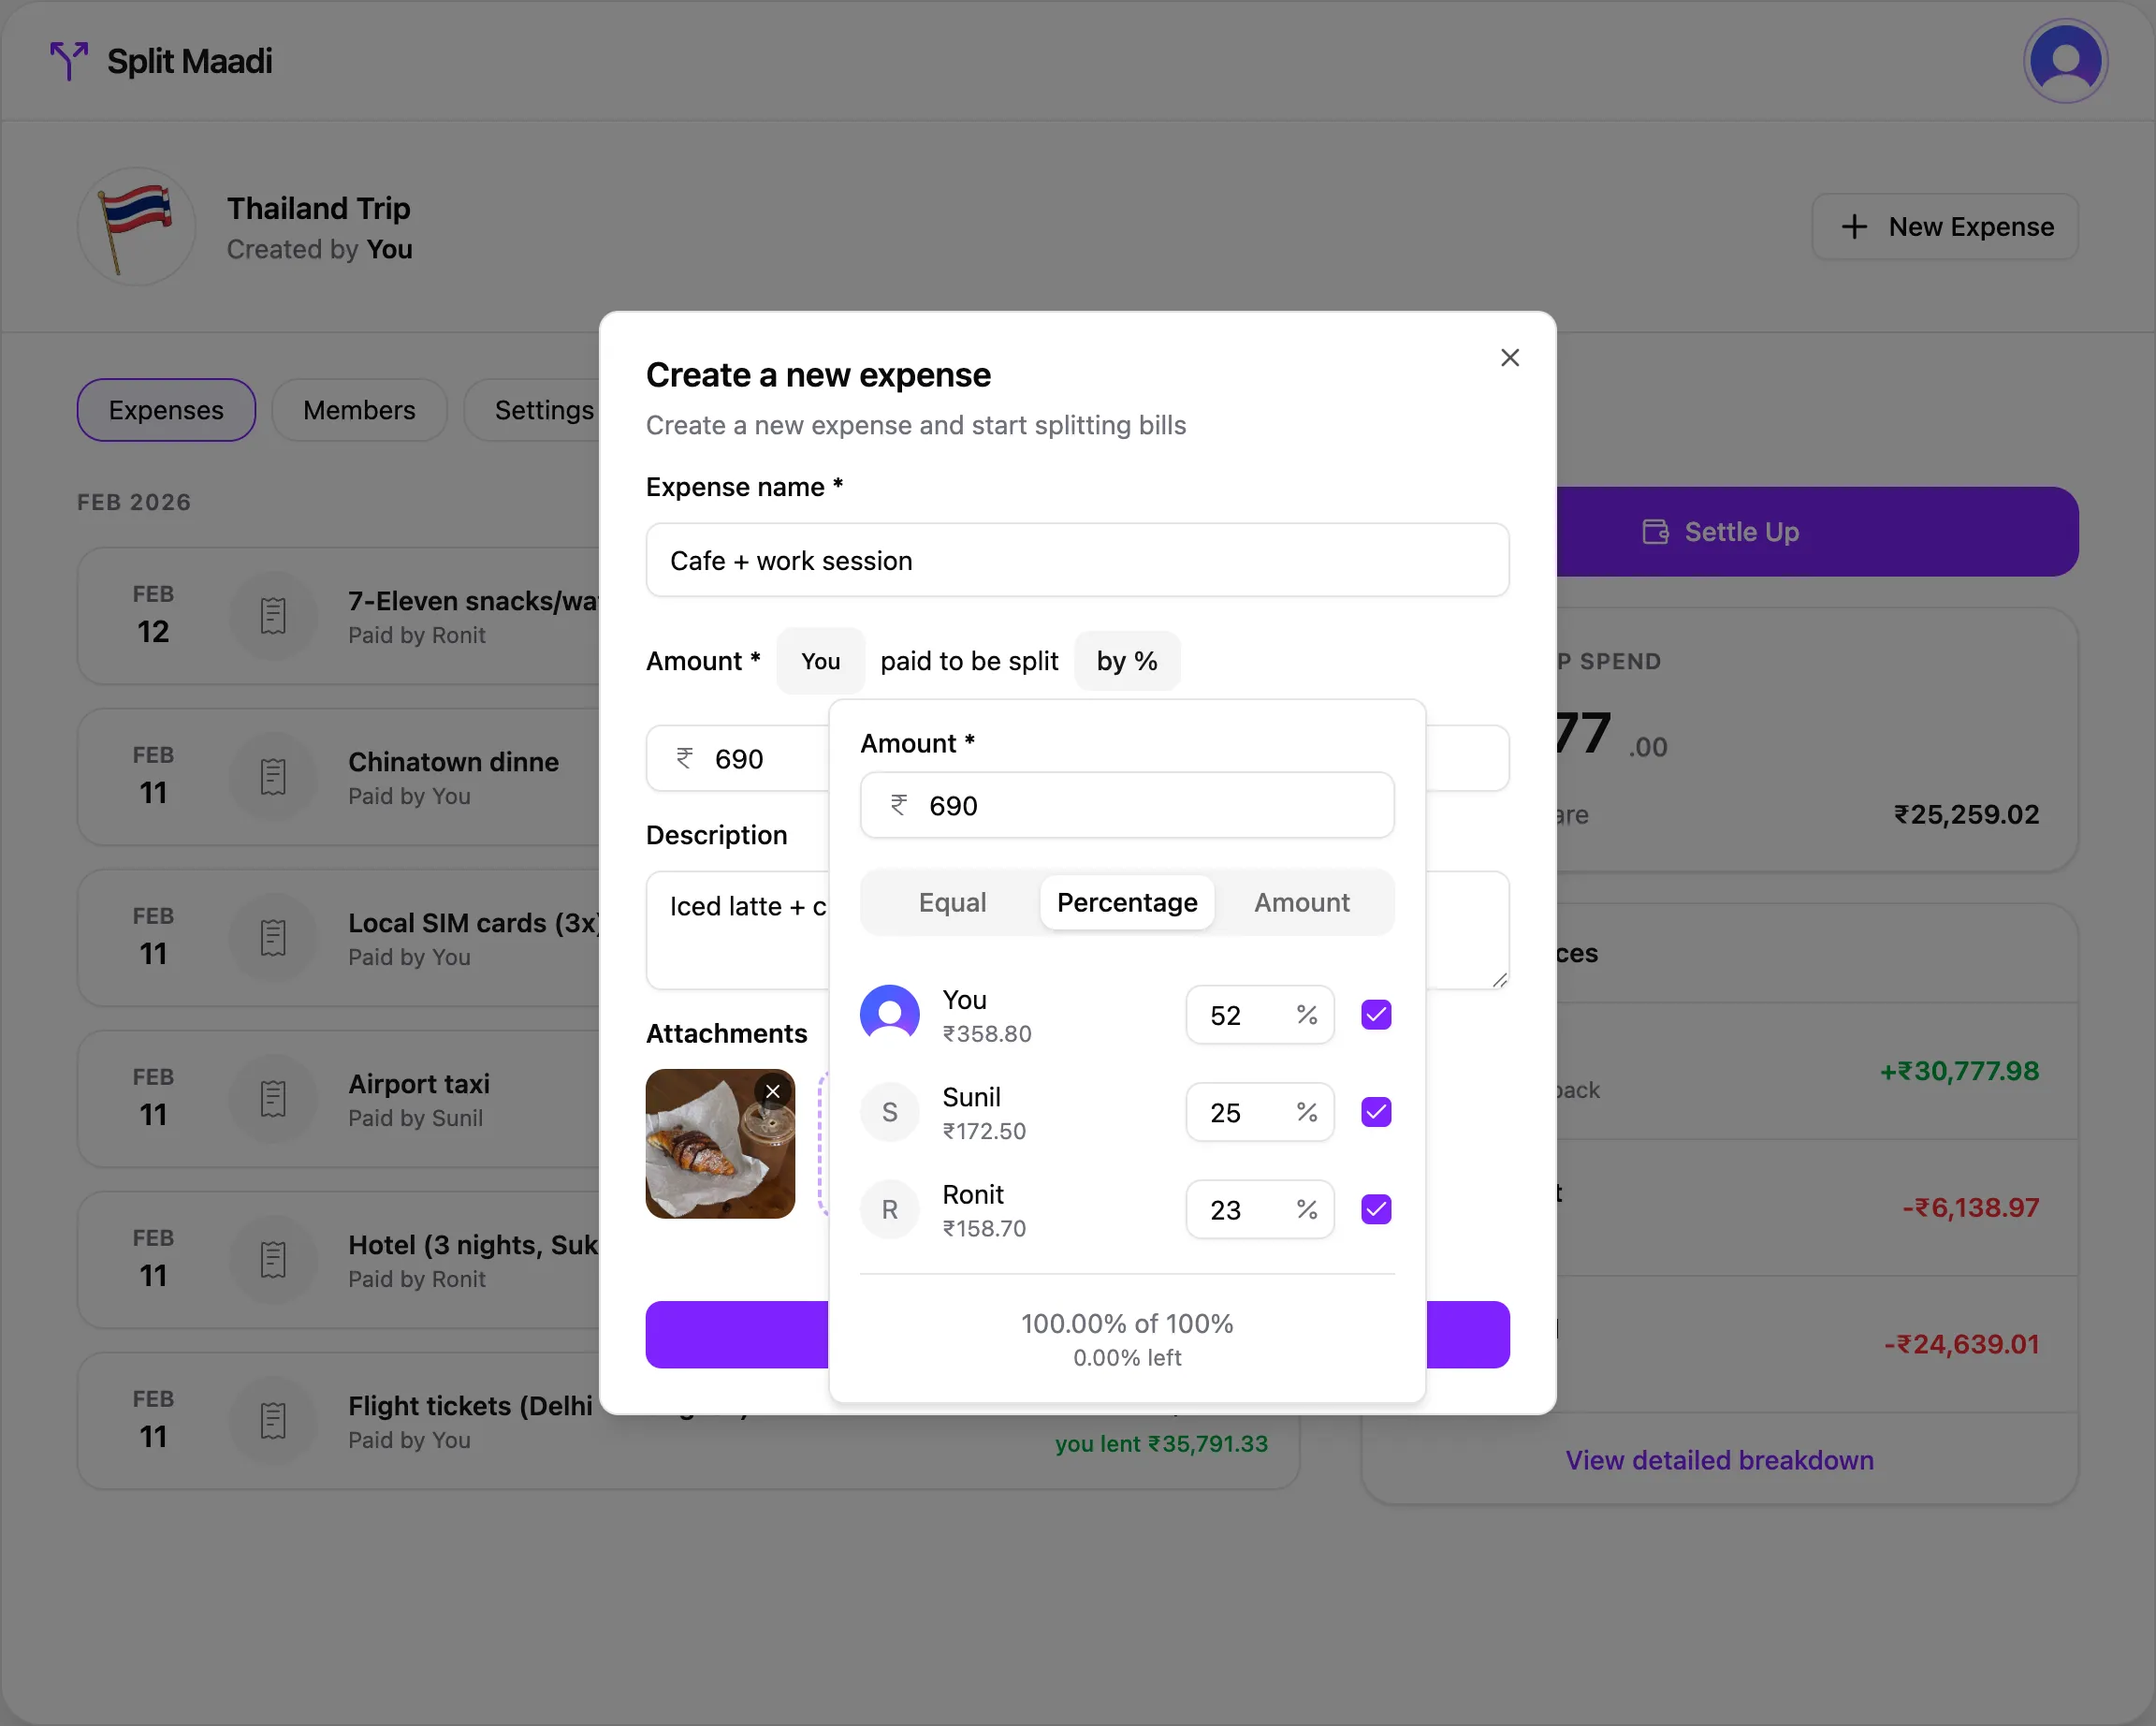Switch to the Members tab
The image size is (2156, 1726).
pyautogui.click(x=359, y=409)
